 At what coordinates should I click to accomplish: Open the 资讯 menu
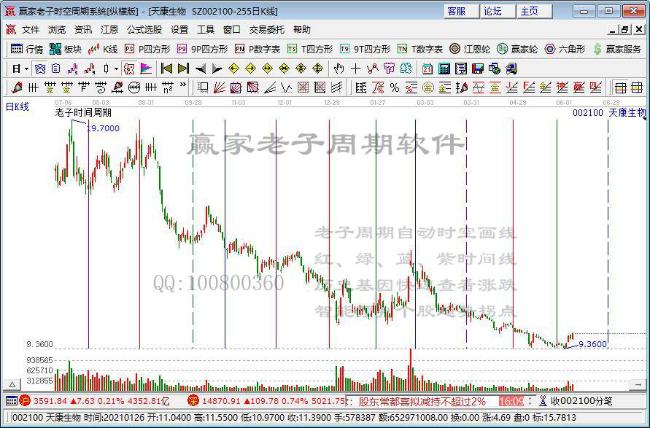point(83,30)
